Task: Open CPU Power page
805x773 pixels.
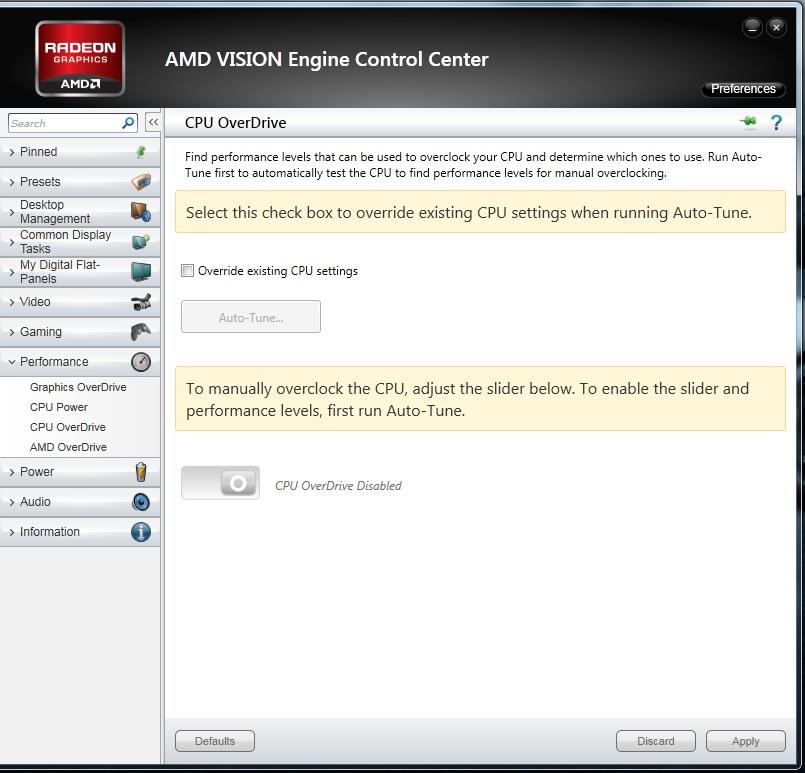Action: point(59,407)
